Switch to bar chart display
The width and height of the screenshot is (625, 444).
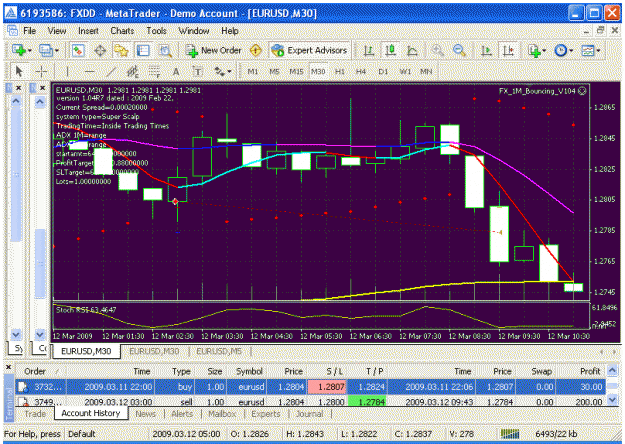(369, 51)
